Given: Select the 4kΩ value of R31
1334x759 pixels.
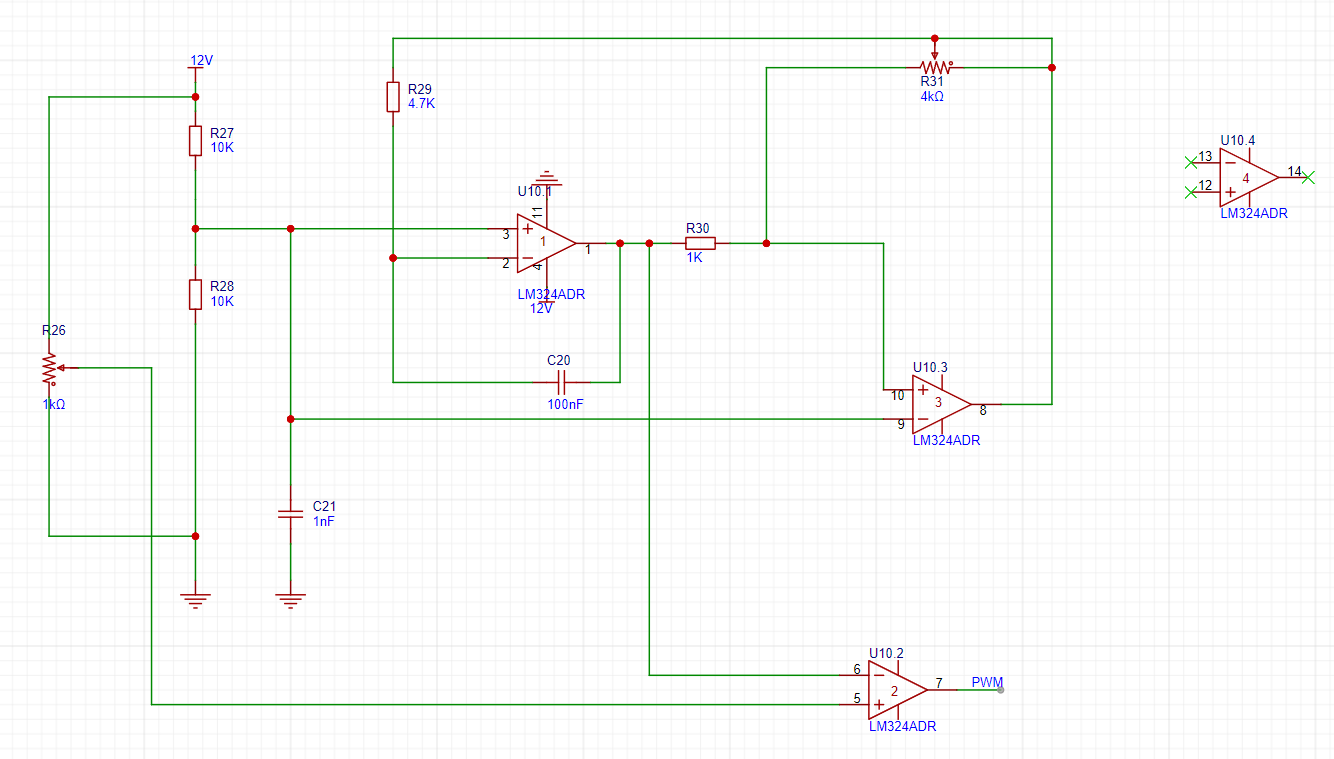Looking at the screenshot, I should tap(932, 97).
